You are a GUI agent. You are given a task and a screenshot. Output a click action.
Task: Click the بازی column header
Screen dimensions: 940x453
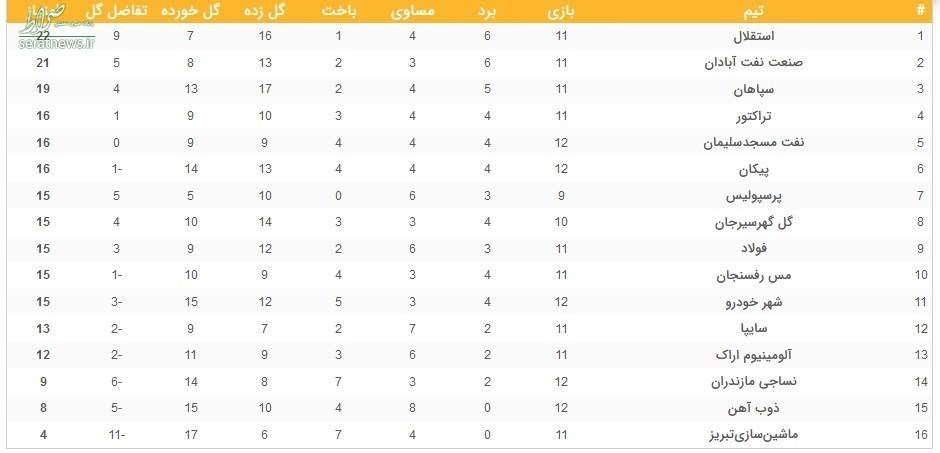(x=561, y=11)
